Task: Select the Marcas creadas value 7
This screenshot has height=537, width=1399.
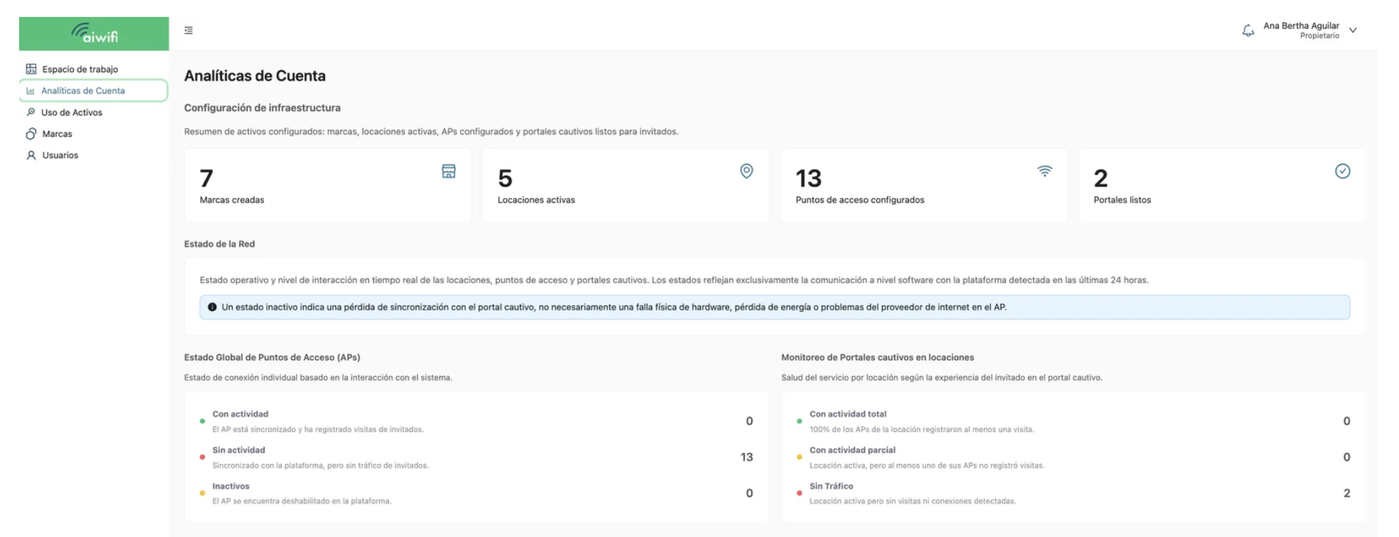Action: tap(206, 178)
